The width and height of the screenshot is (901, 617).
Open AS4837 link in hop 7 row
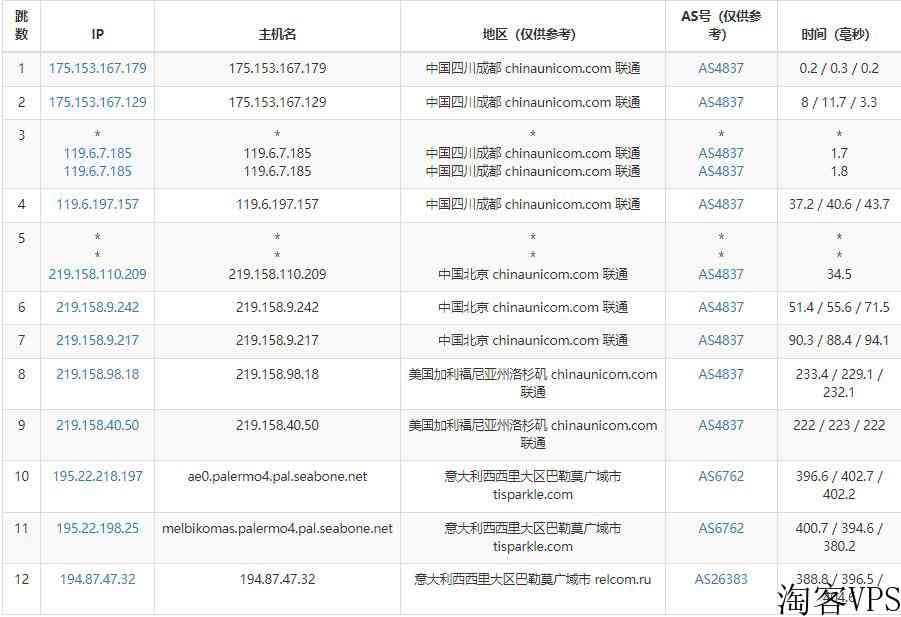(x=721, y=340)
